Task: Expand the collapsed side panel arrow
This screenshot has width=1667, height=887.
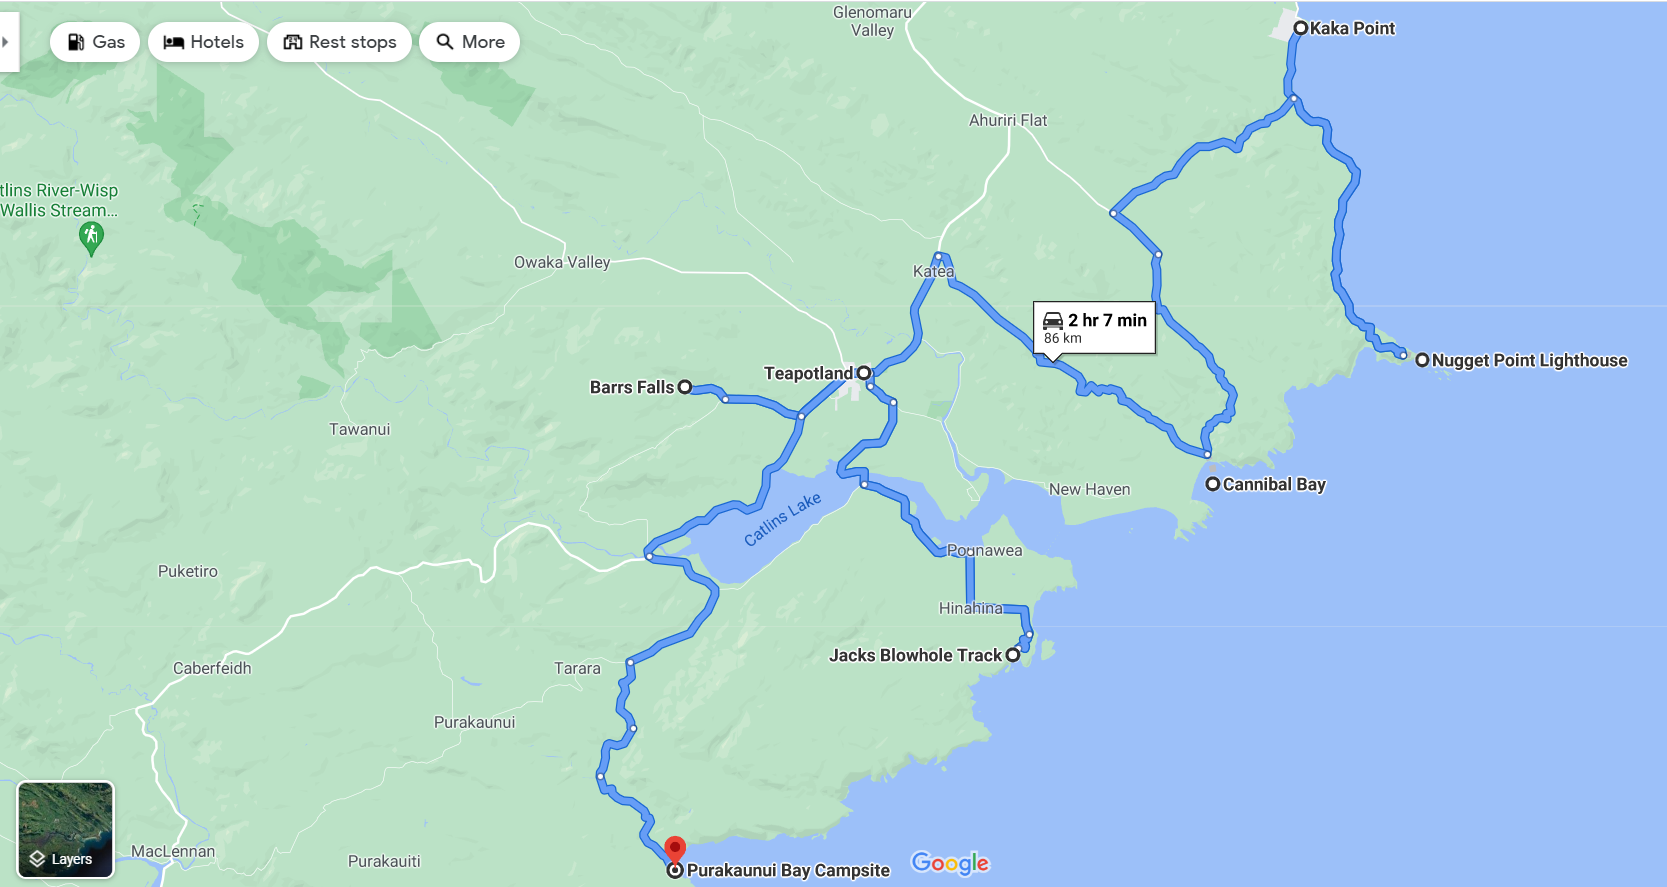Action: tap(8, 42)
